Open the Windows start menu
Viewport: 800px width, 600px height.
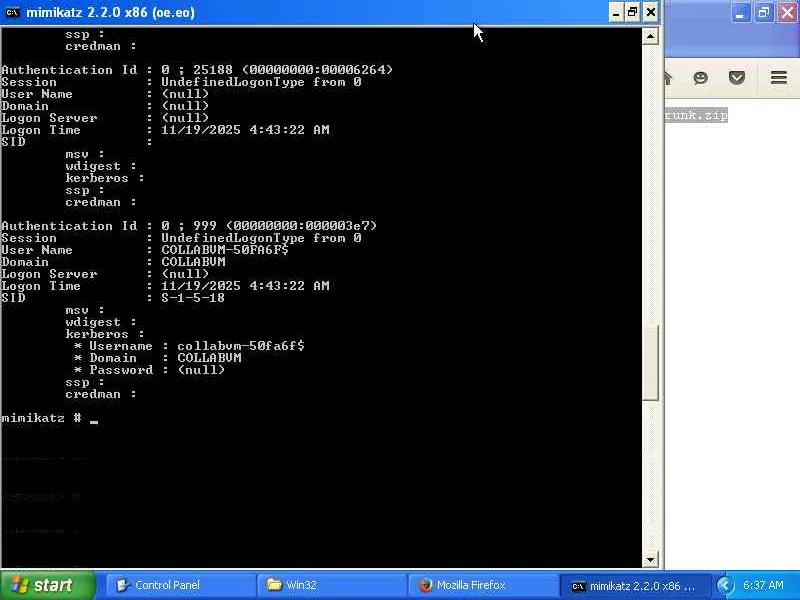(48, 585)
